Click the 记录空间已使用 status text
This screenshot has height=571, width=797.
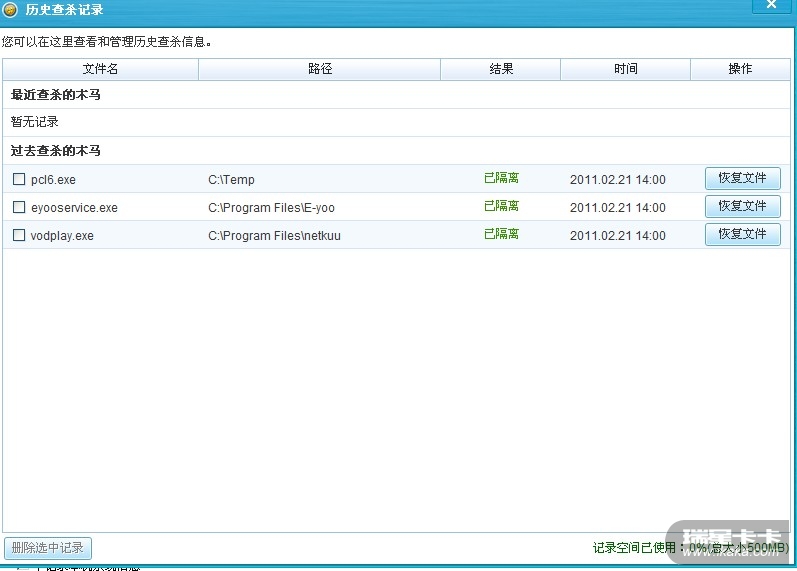(690, 548)
